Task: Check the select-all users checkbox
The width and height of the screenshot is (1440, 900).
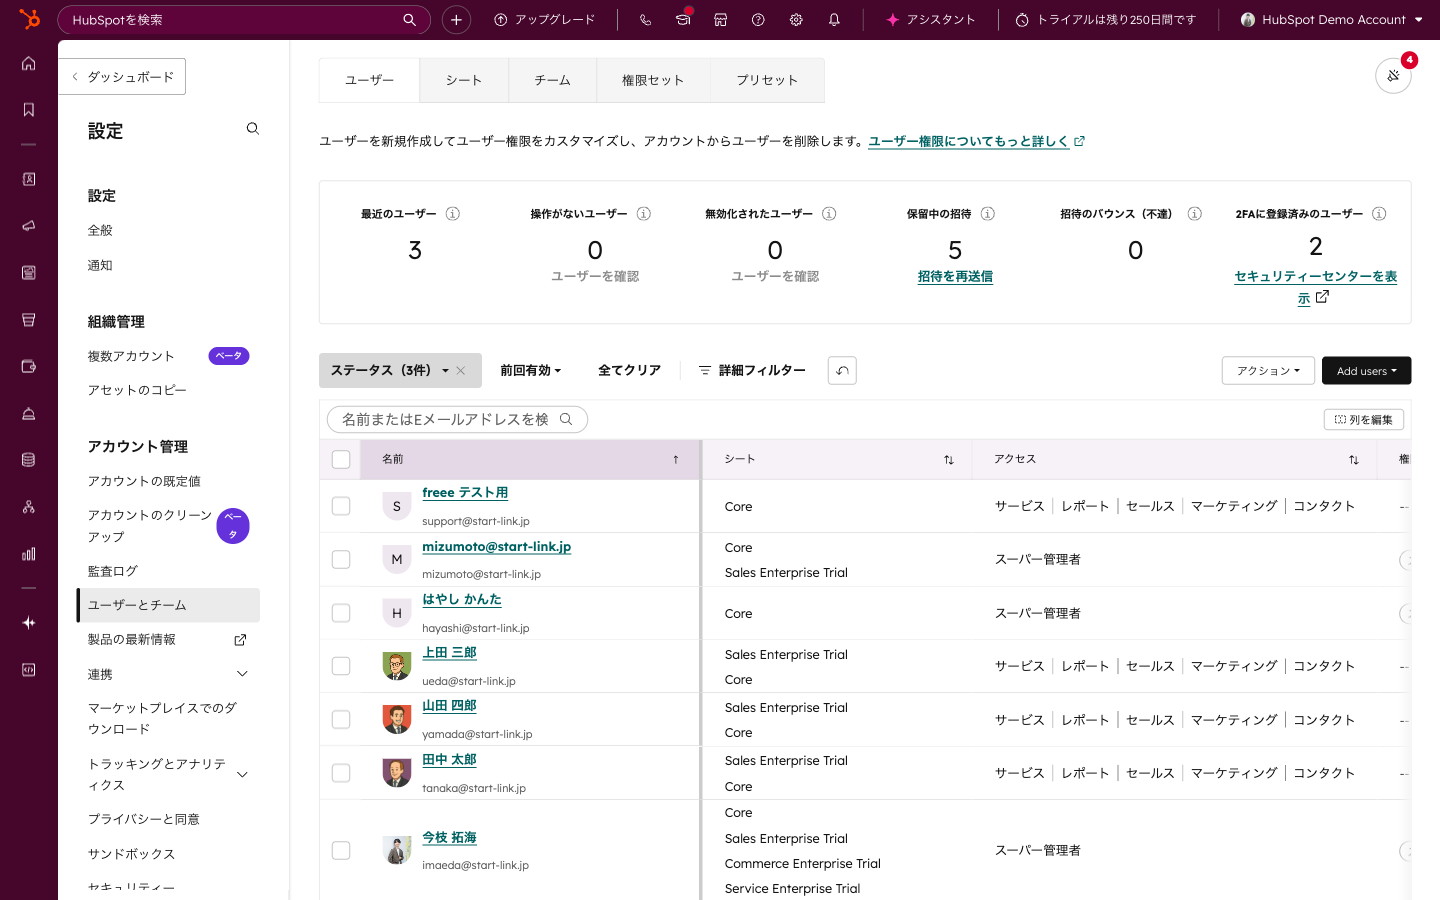Action: 341,459
